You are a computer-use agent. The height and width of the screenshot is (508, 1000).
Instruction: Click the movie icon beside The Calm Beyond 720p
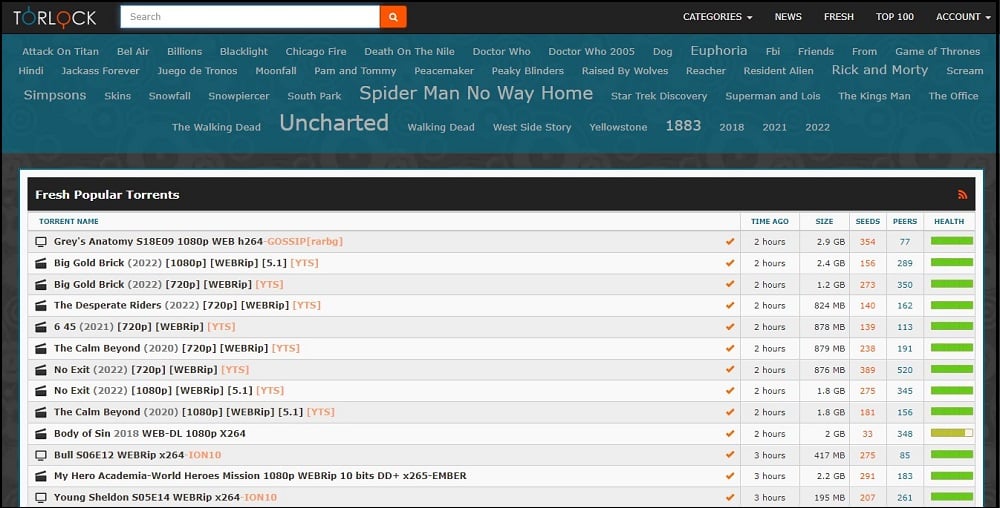41,348
